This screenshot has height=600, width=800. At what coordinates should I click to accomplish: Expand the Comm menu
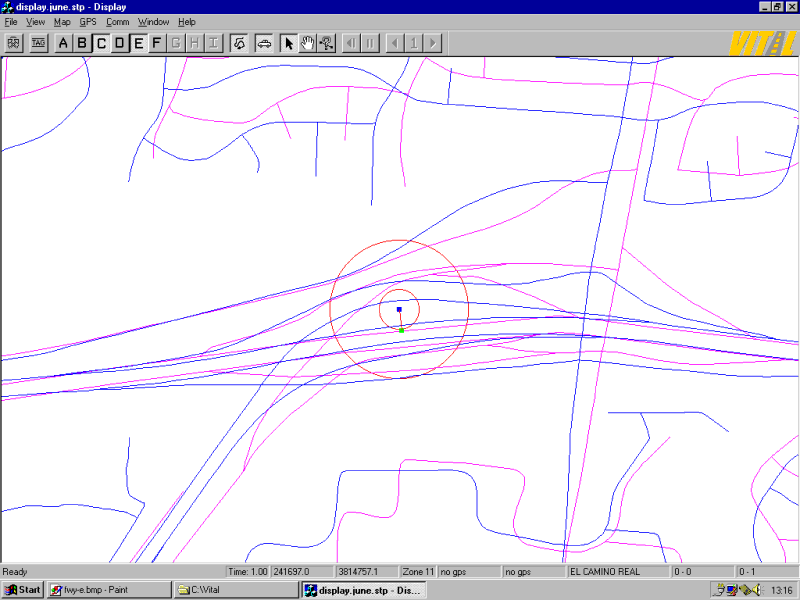[117, 22]
